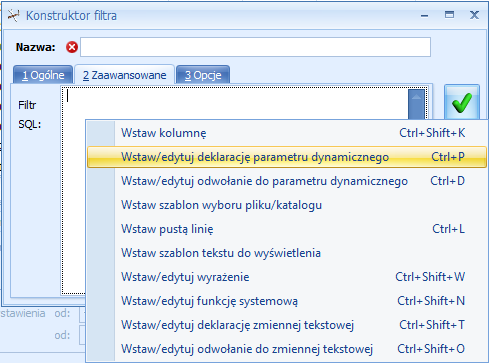
Task: Close the Konstruktor filtra window
Action: pyautogui.click(x=474, y=15)
